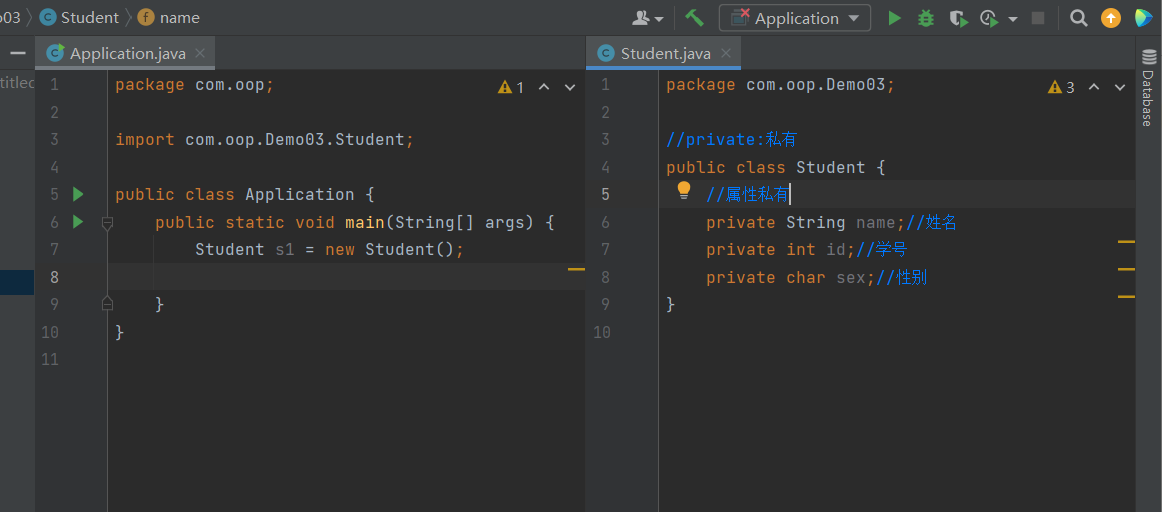This screenshot has width=1162, height=512.
Task: Click the yellow intention lightbulb in Student.java
Action: 684,190
